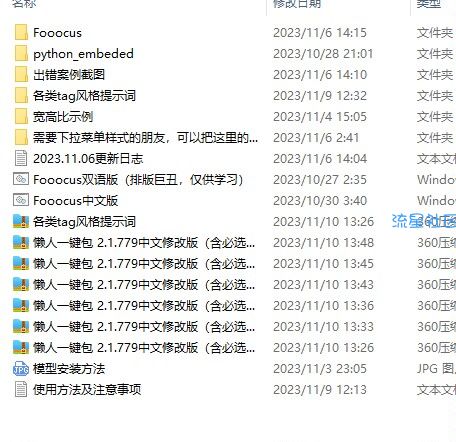Click the 懒人一键包 archive icon modified at 13:48

click(21, 242)
